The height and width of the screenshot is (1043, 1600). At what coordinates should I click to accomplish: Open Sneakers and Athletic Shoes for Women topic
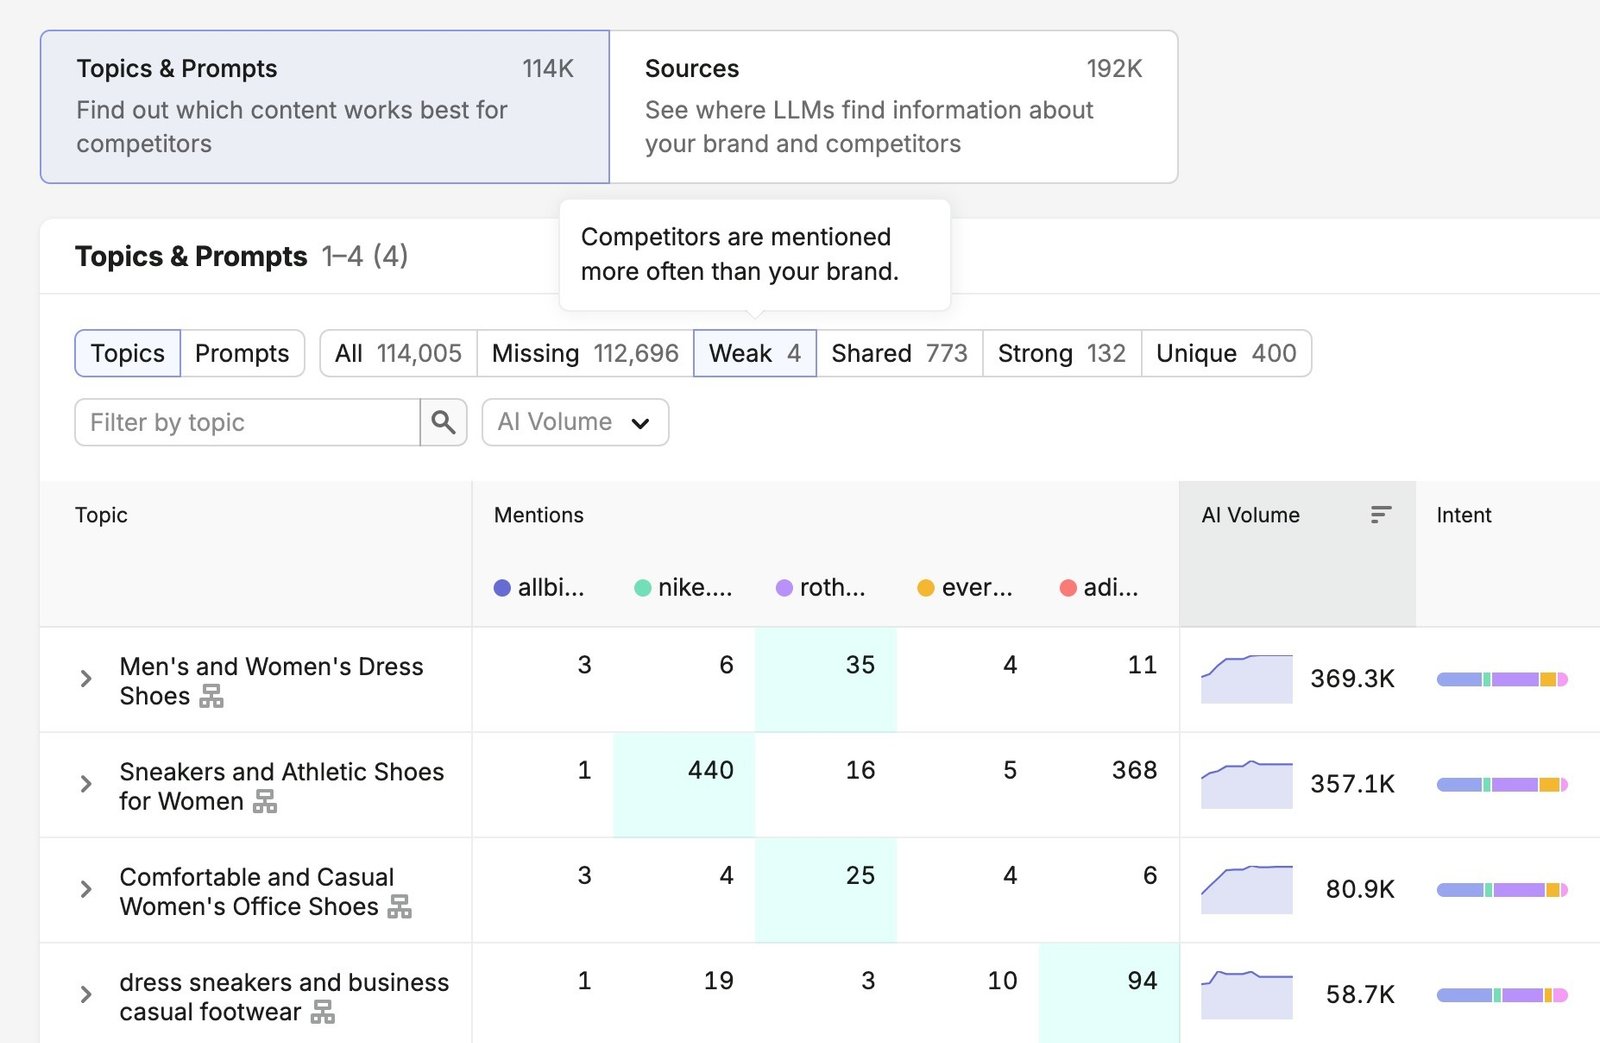pyautogui.click(x=281, y=786)
